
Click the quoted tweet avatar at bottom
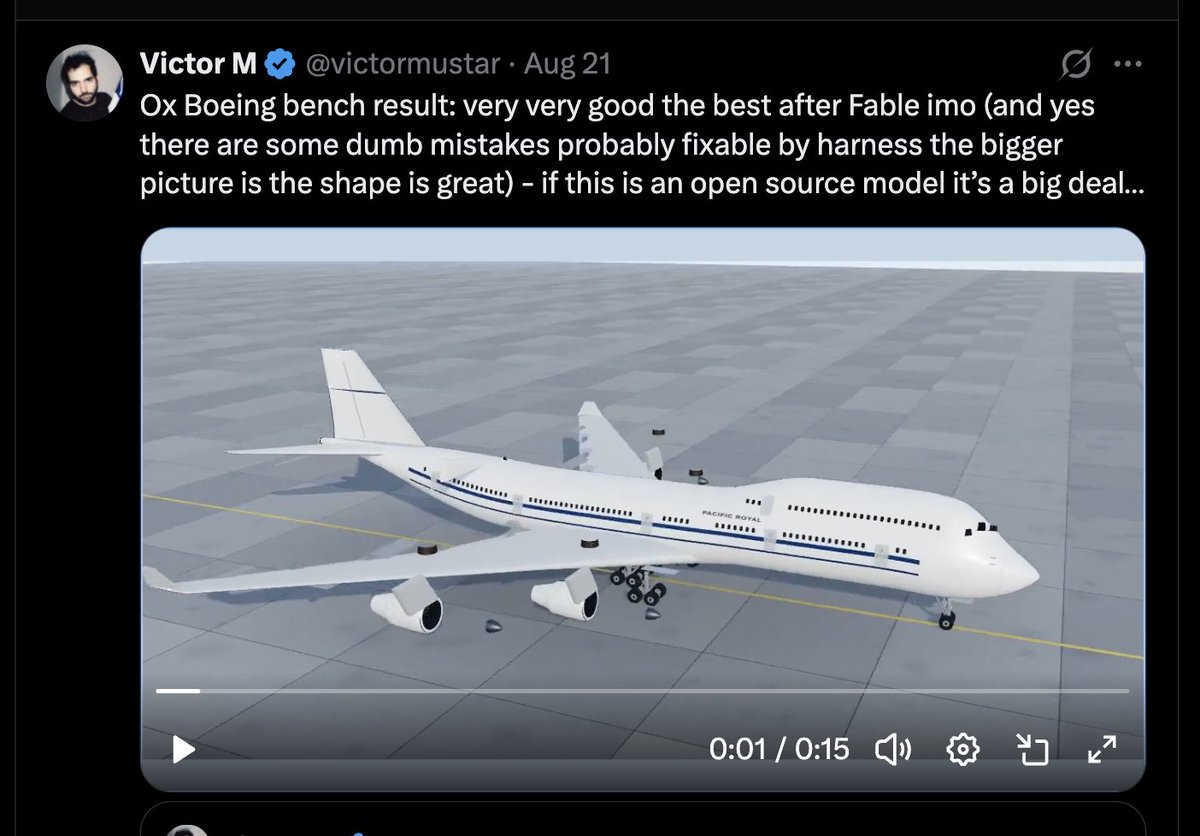pyautogui.click(x=186, y=831)
